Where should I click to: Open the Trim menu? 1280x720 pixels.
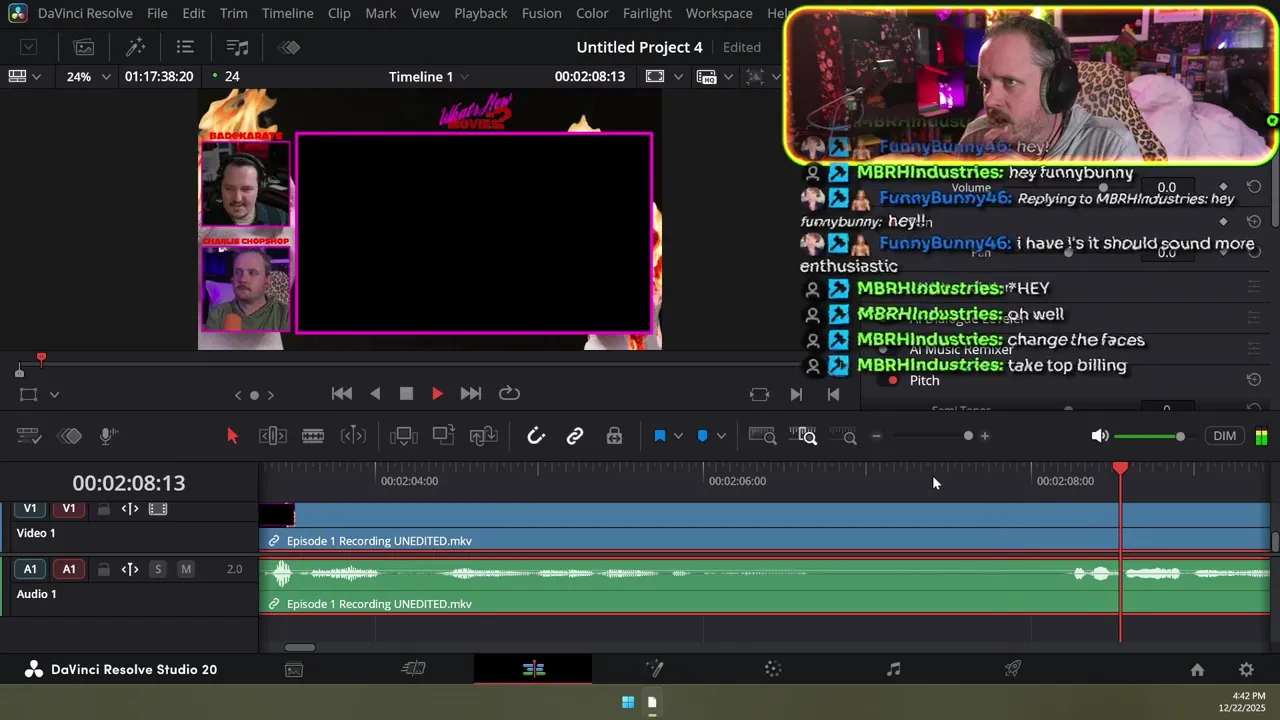pyautogui.click(x=233, y=13)
